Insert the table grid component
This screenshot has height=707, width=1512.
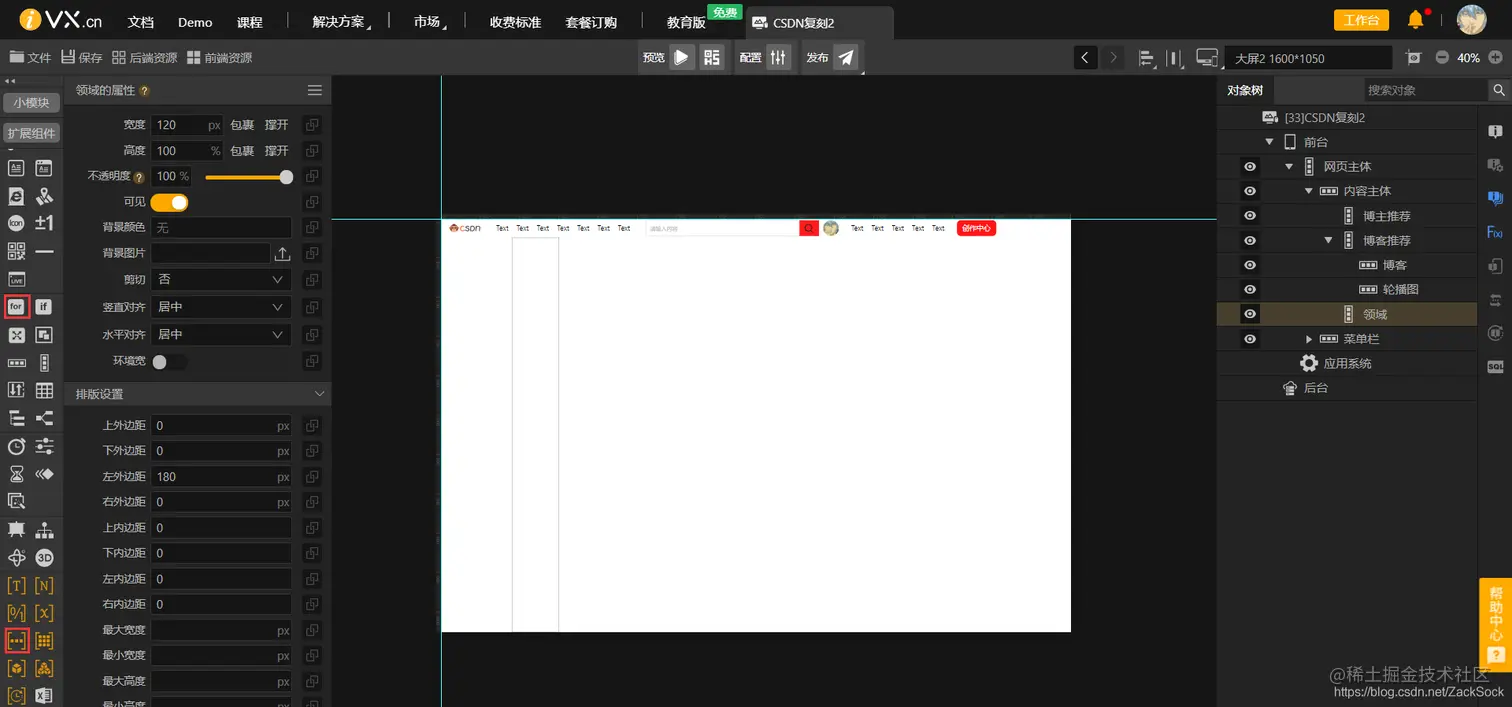[x=44, y=390]
